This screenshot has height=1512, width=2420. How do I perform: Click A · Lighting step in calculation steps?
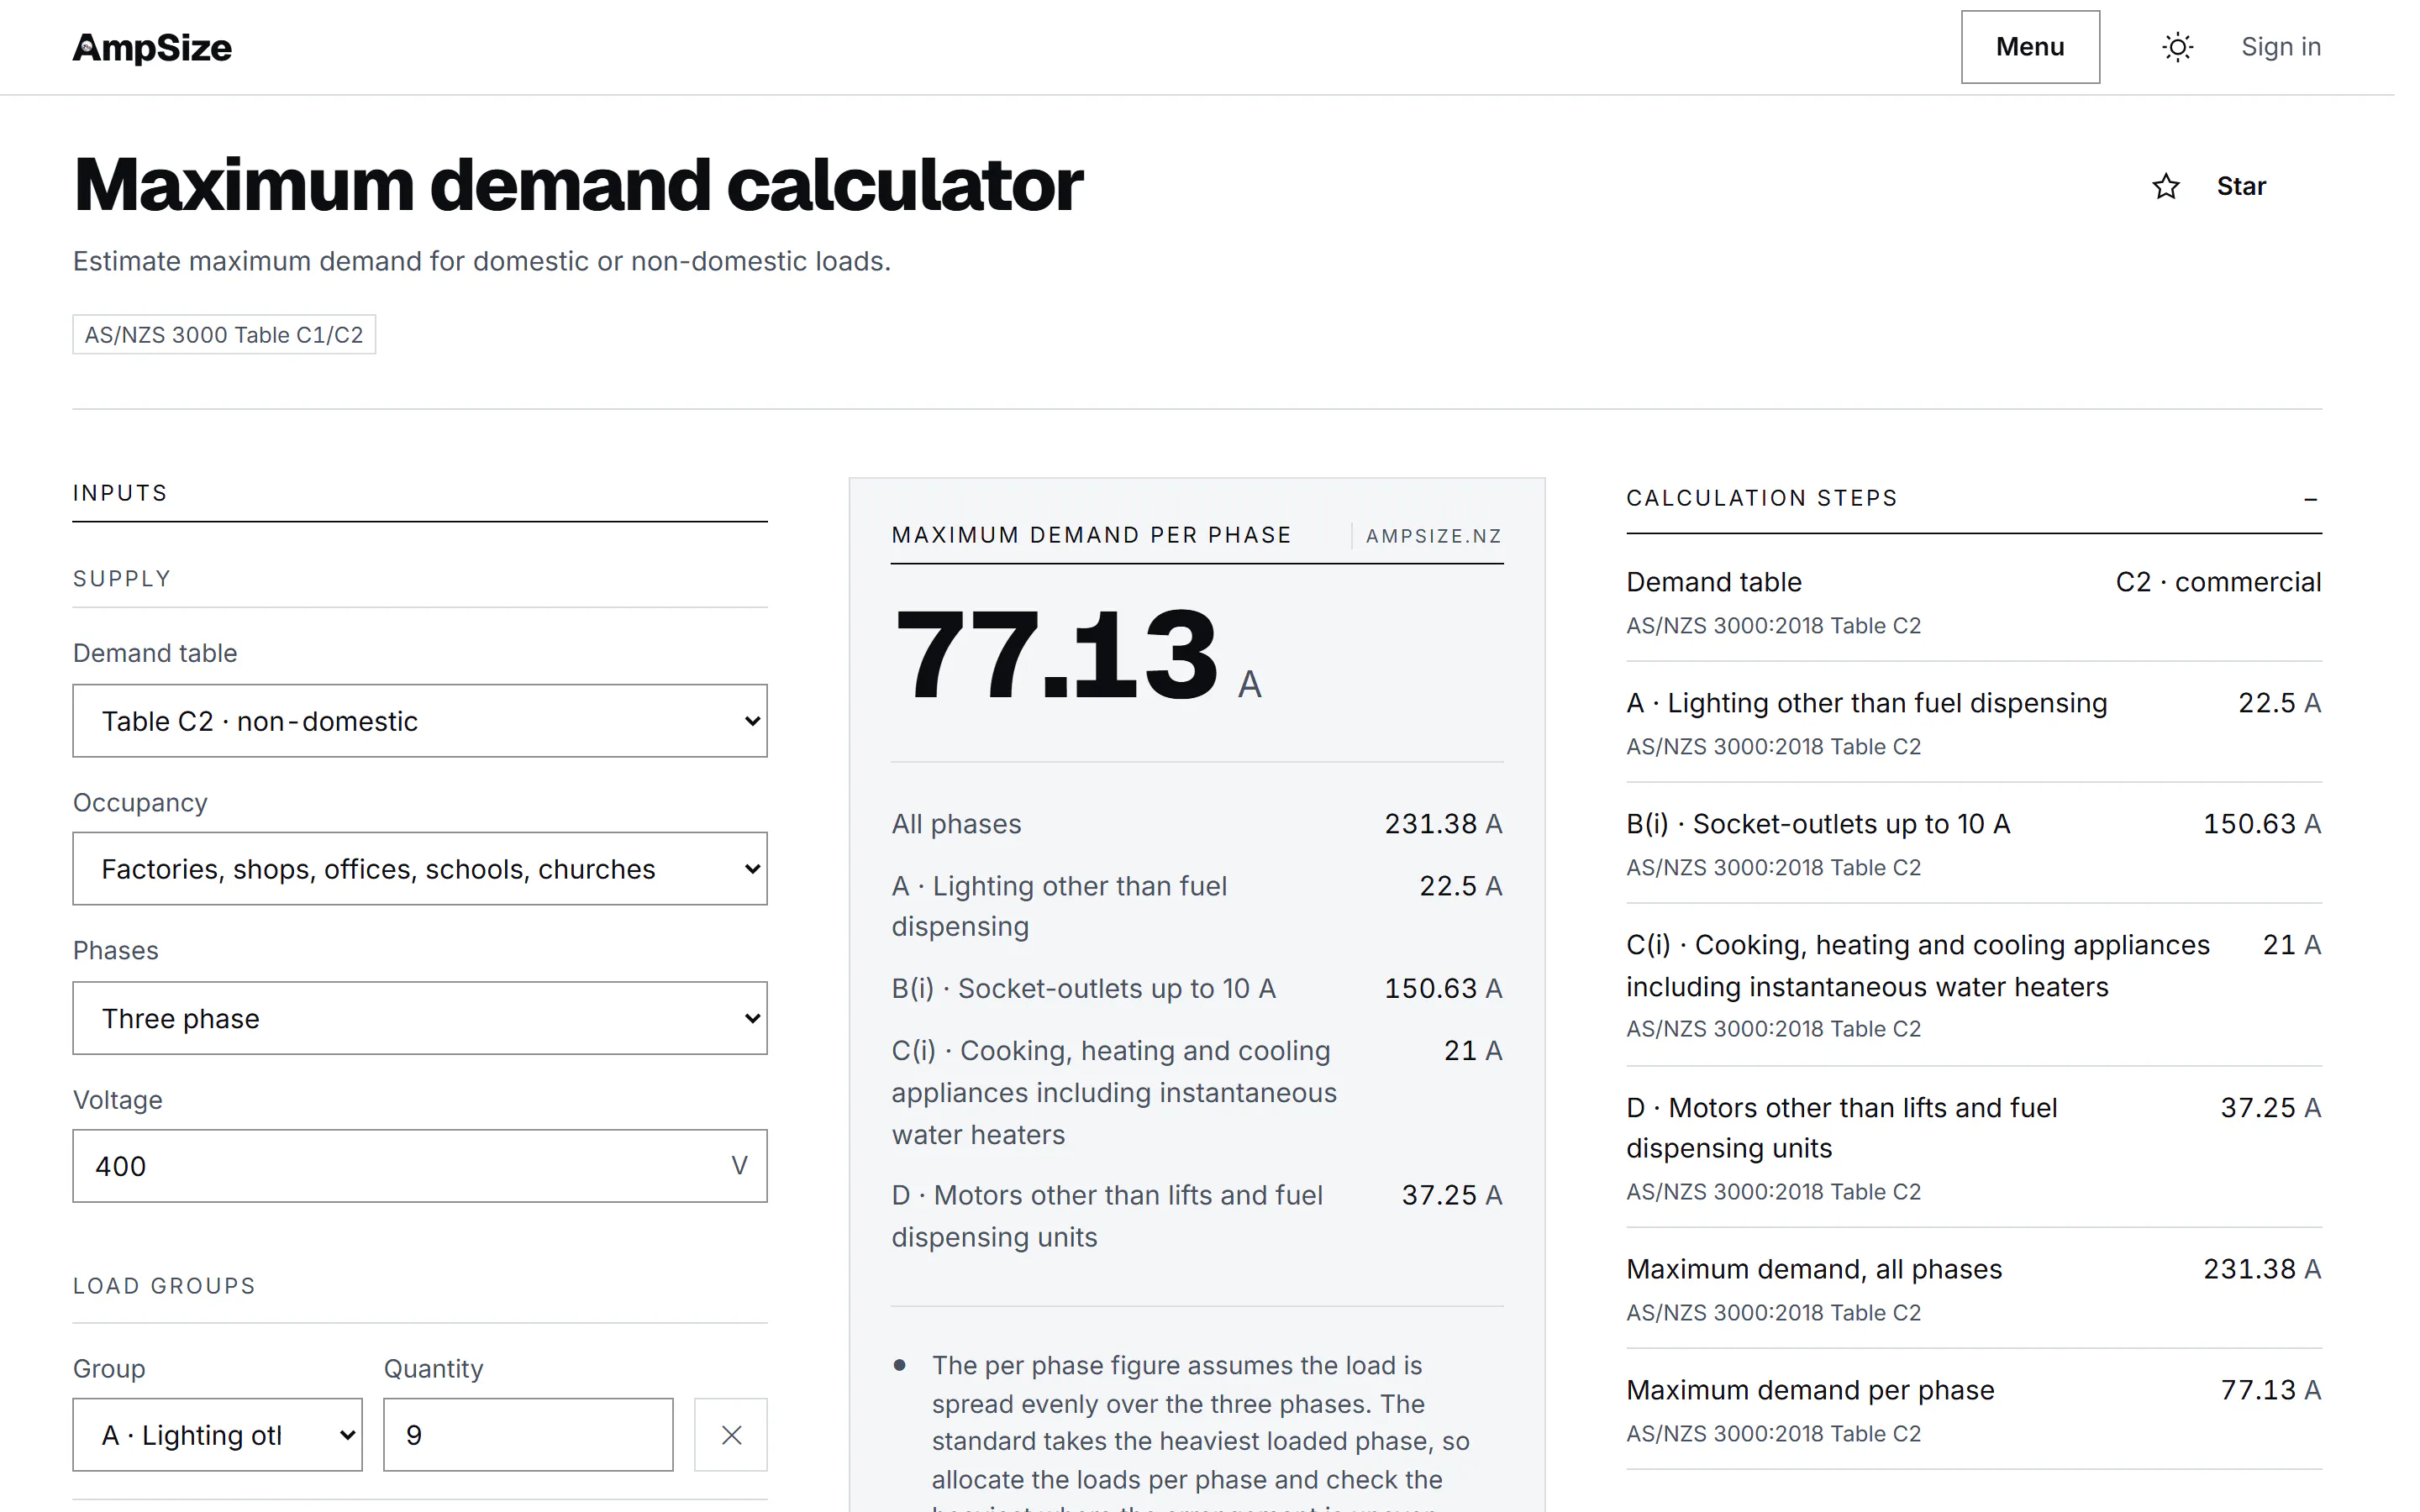(1866, 703)
